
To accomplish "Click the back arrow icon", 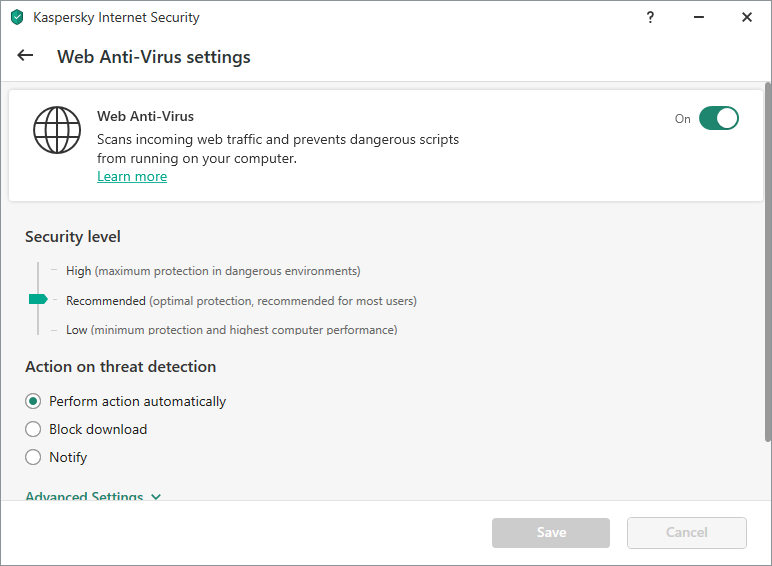I will 25,56.
